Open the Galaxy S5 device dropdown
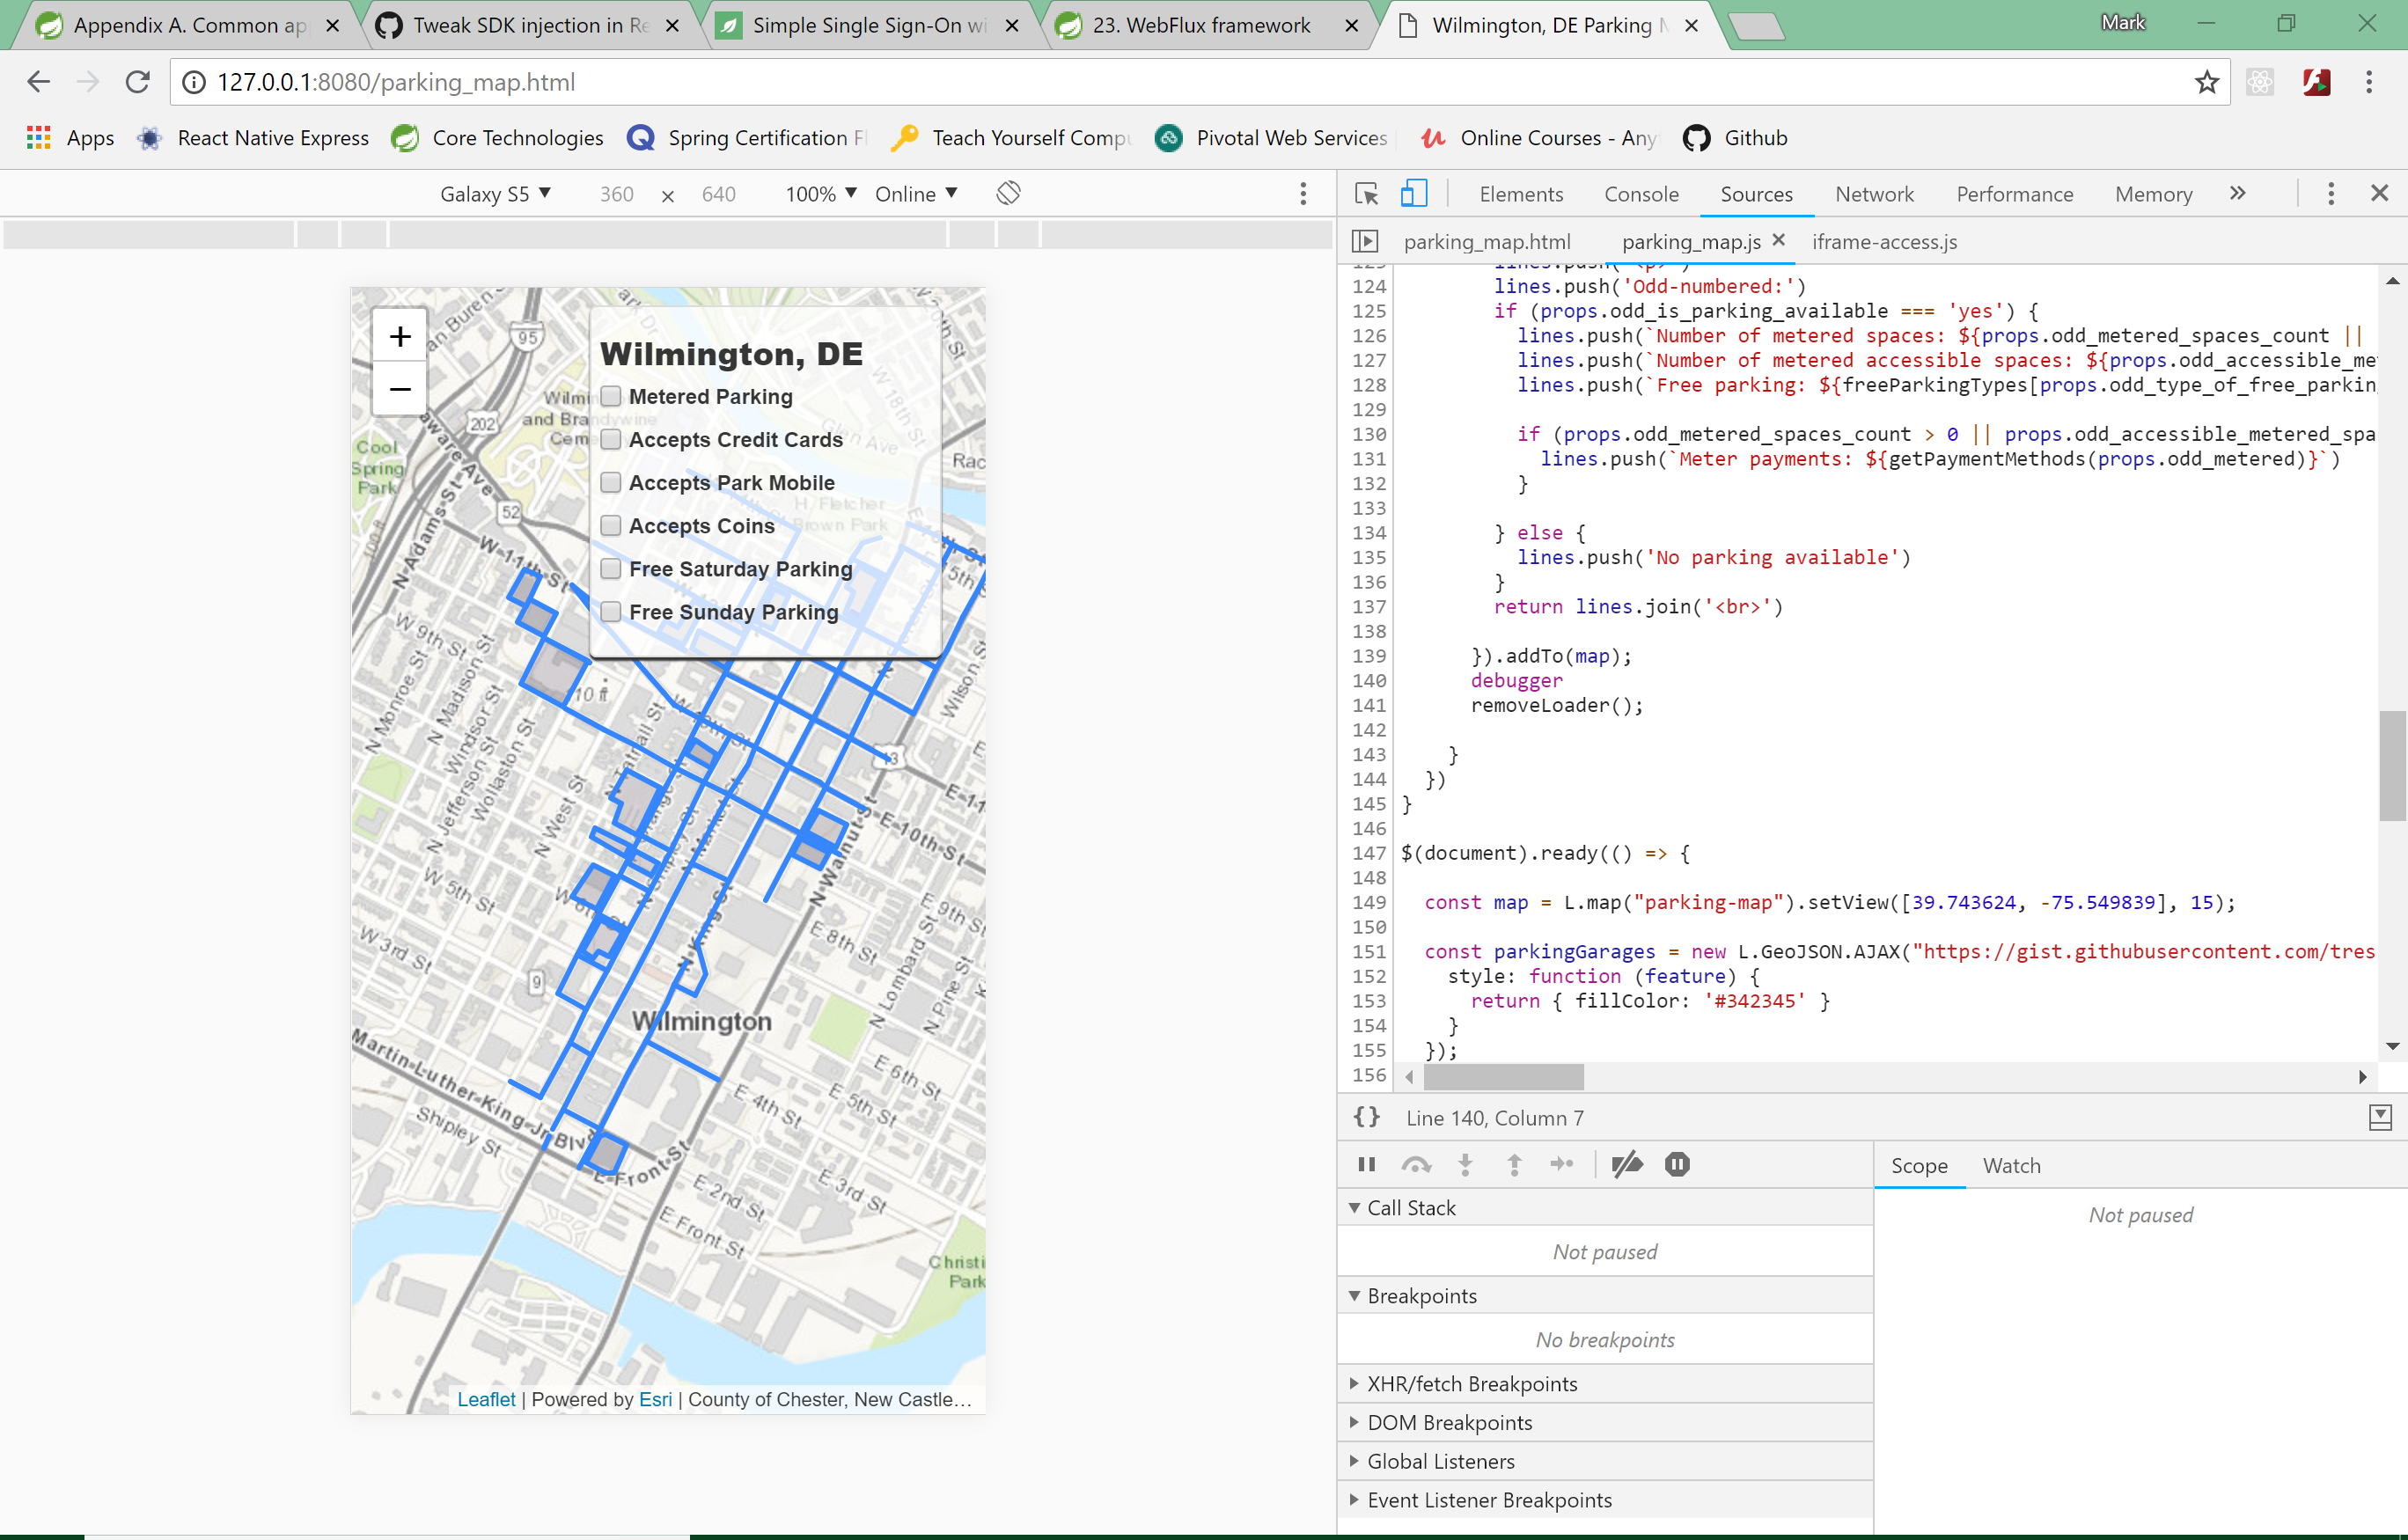The image size is (2408, 1540). pyautogui.click(x=495, y=194)
